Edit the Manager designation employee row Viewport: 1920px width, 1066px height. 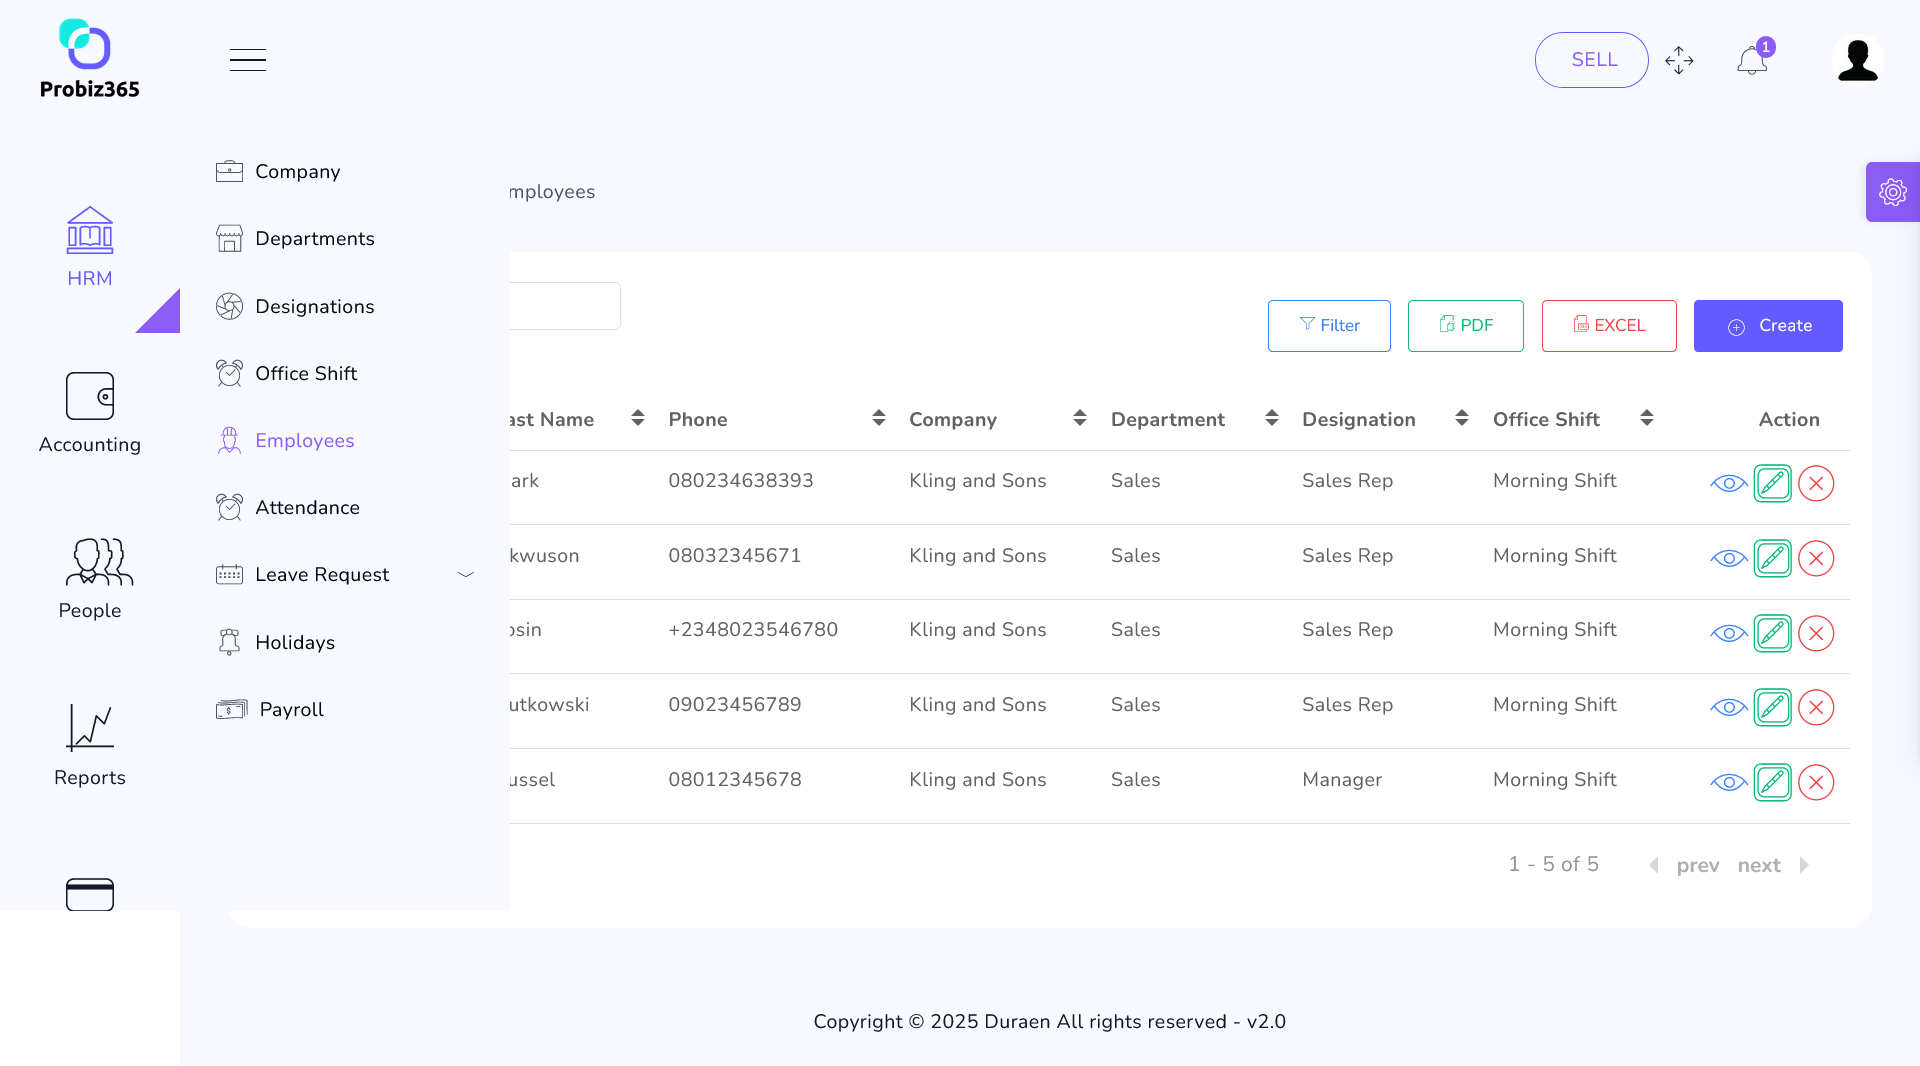tap(1772, 782)
